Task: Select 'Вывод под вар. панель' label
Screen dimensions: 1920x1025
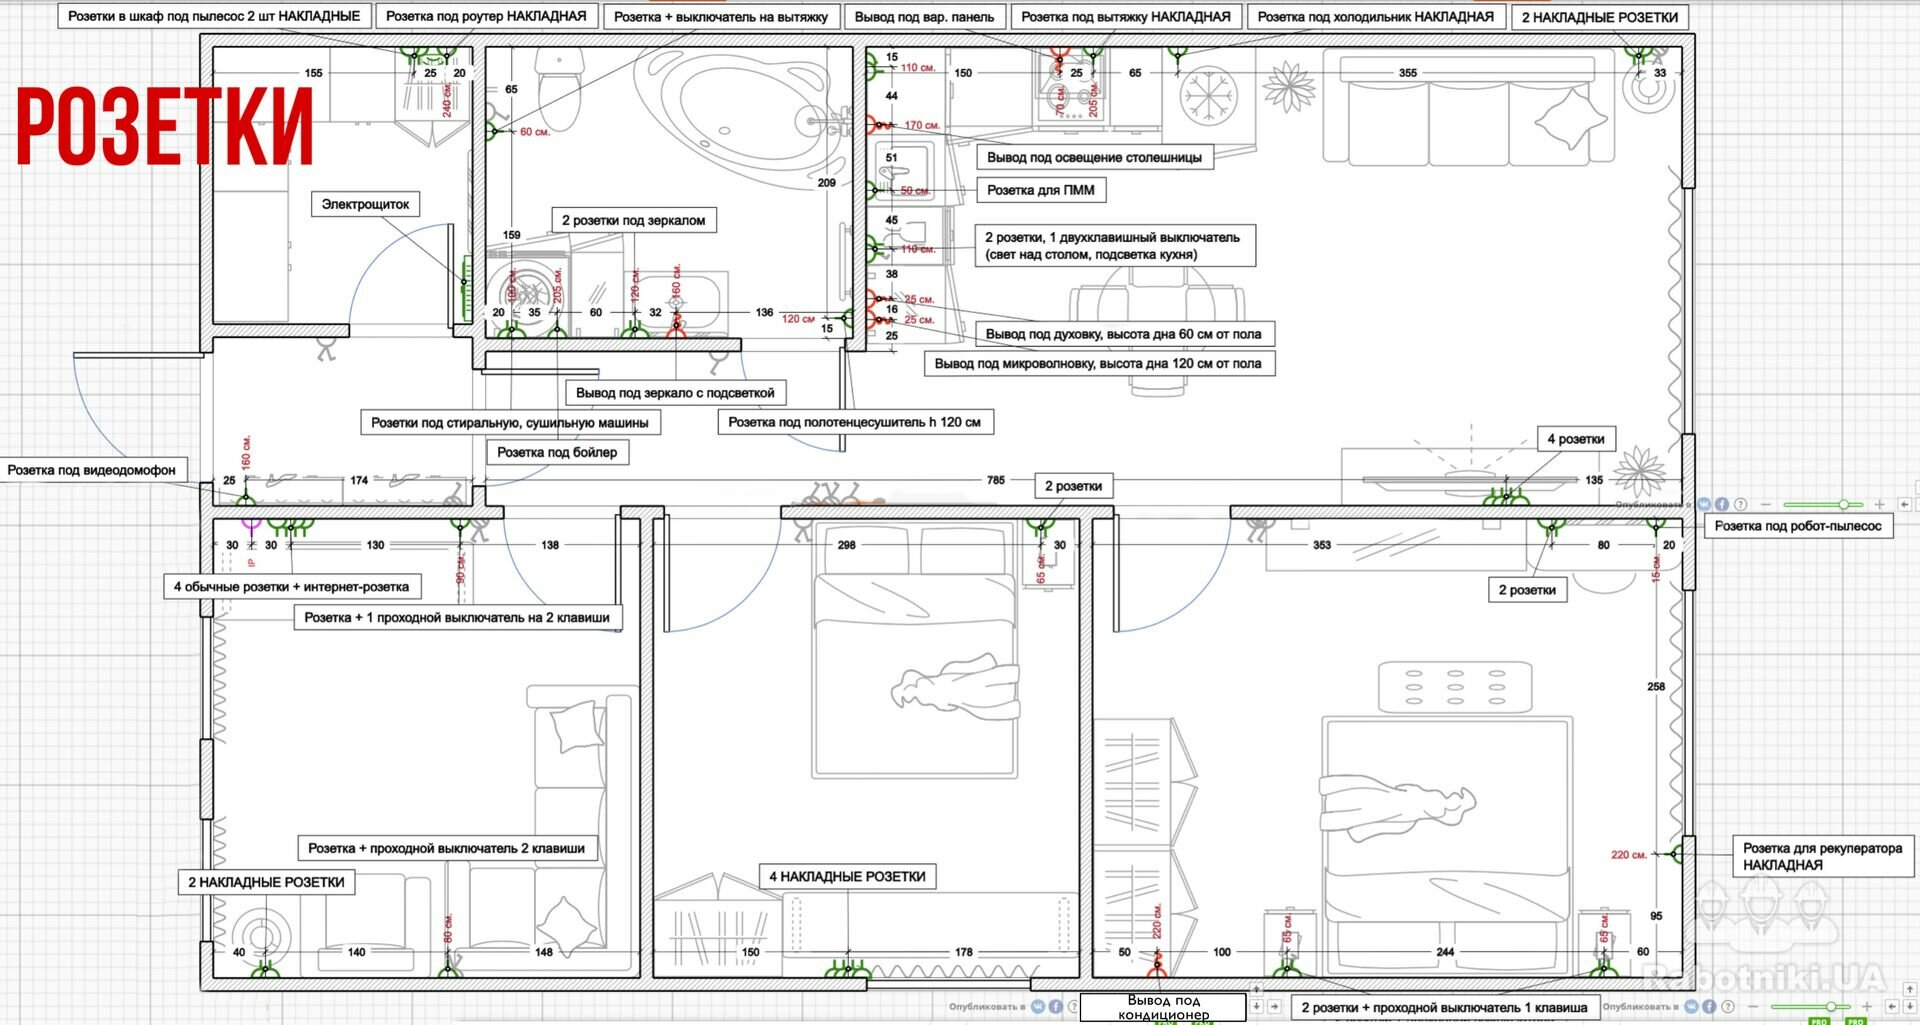Action: [x=924, y=17]
